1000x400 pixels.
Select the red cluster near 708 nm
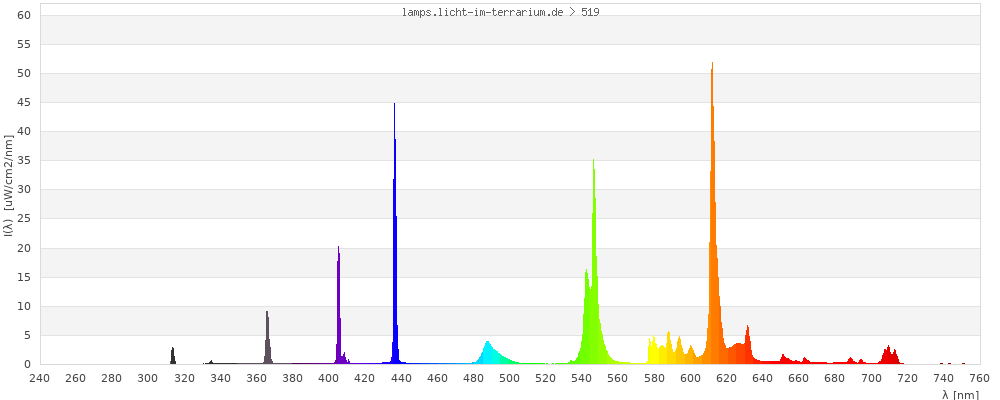888,355
